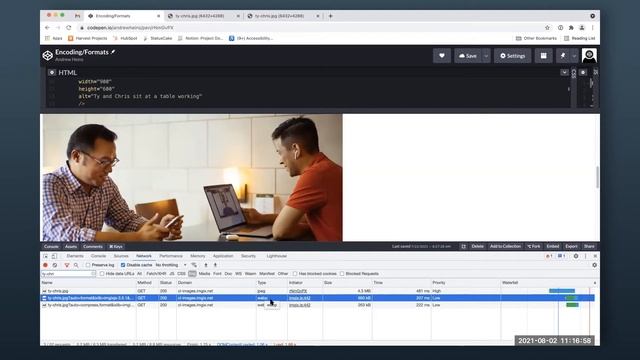Viewport: 640px width, 360px height.
Task: Toggle the network filter funnel icon
Action: (67, 265)
